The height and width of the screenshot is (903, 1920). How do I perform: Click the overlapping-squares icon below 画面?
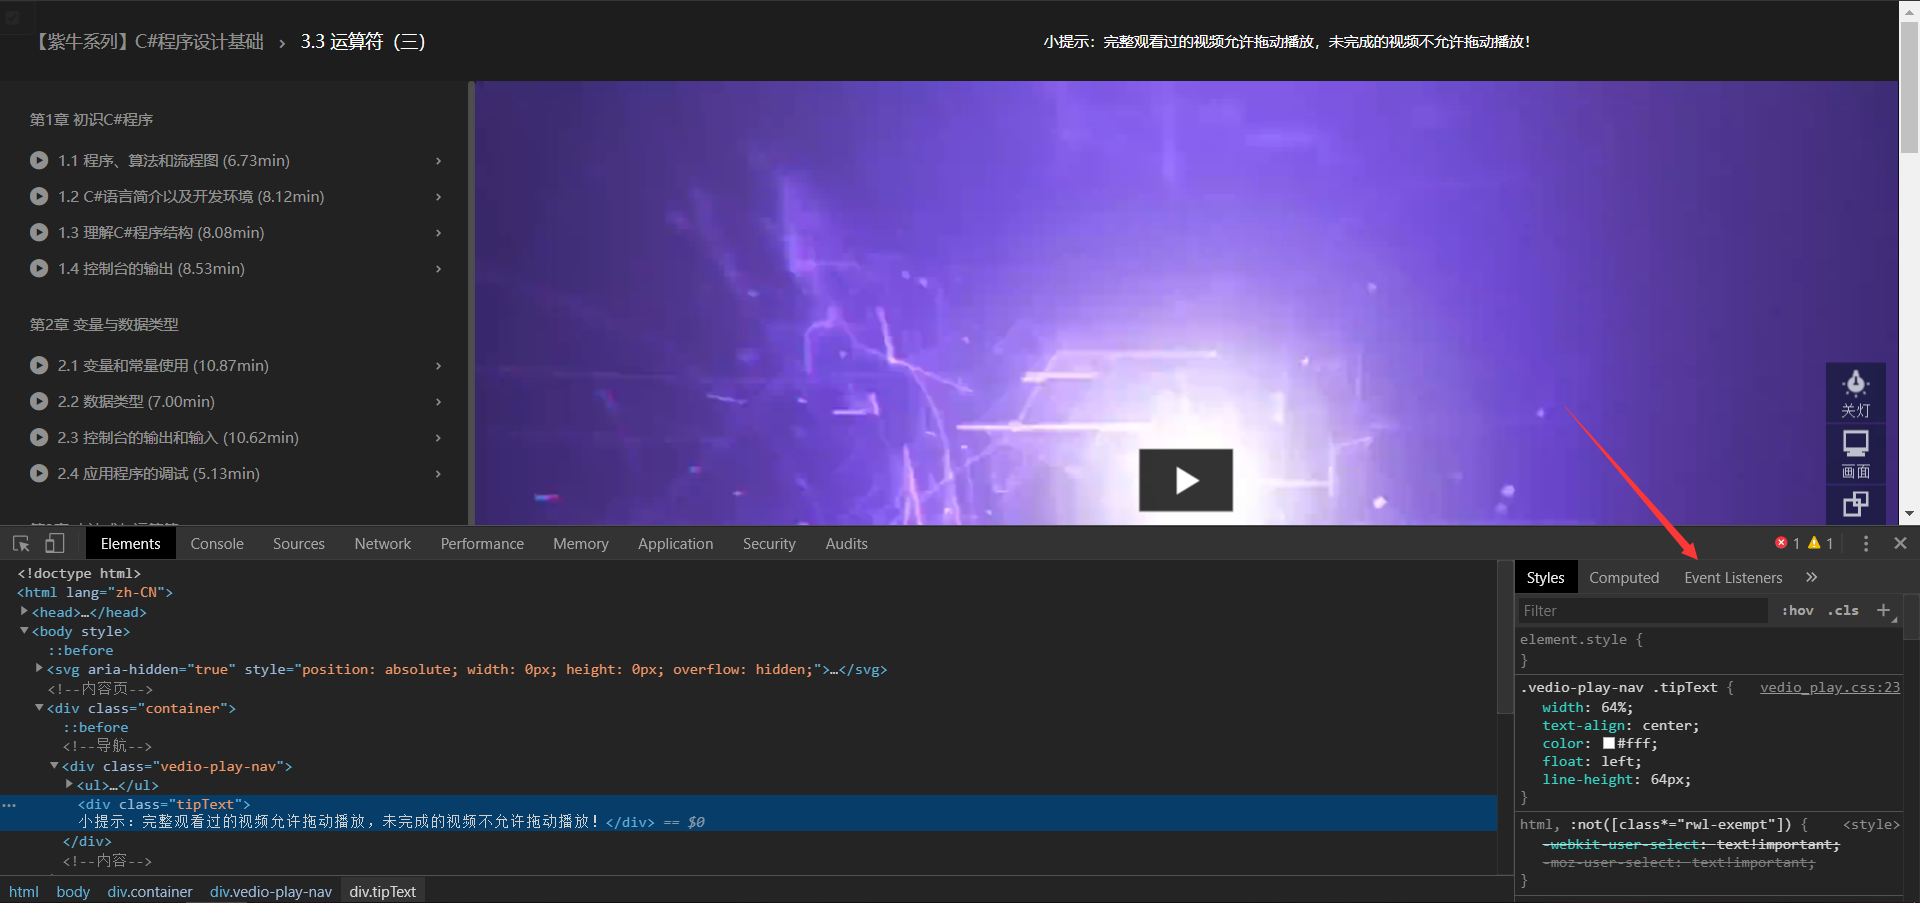click(x=1856, y=504)
